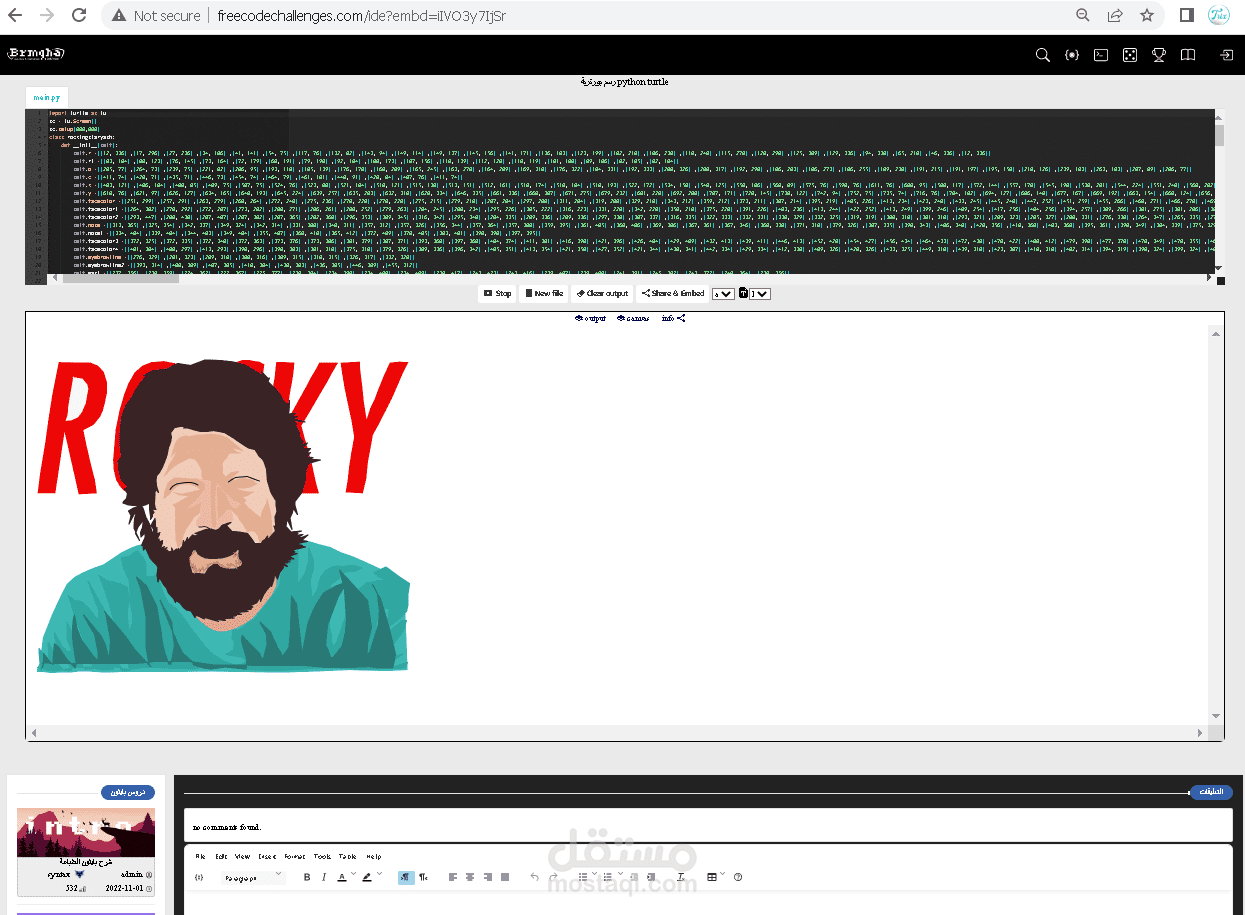Screen dimensions: 1245x915
Task: Justify text in the editor
Action: 505,877
